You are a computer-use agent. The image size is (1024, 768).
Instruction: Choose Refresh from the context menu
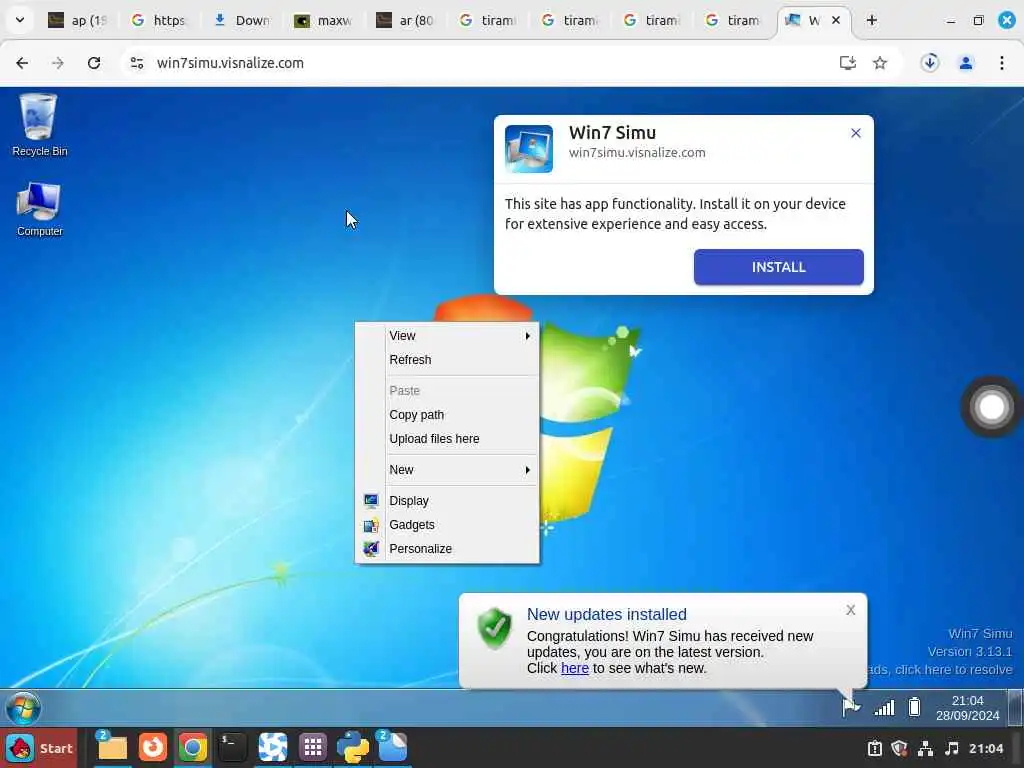pyautogui.click(x=447, y=360)
